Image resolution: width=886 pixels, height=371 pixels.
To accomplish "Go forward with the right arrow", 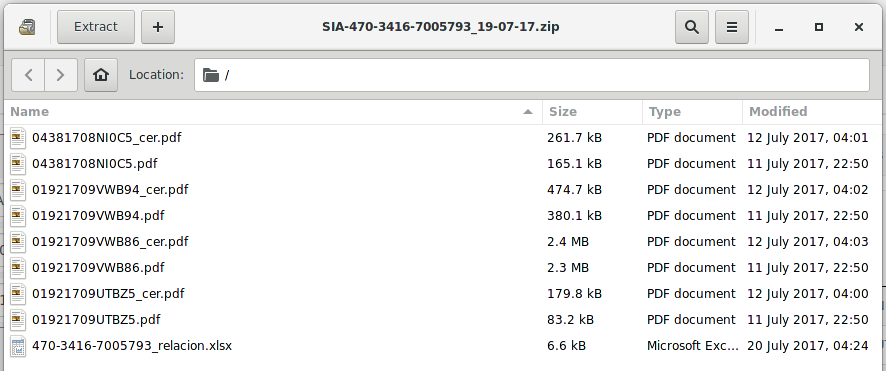I will click(x=61, y=75).
